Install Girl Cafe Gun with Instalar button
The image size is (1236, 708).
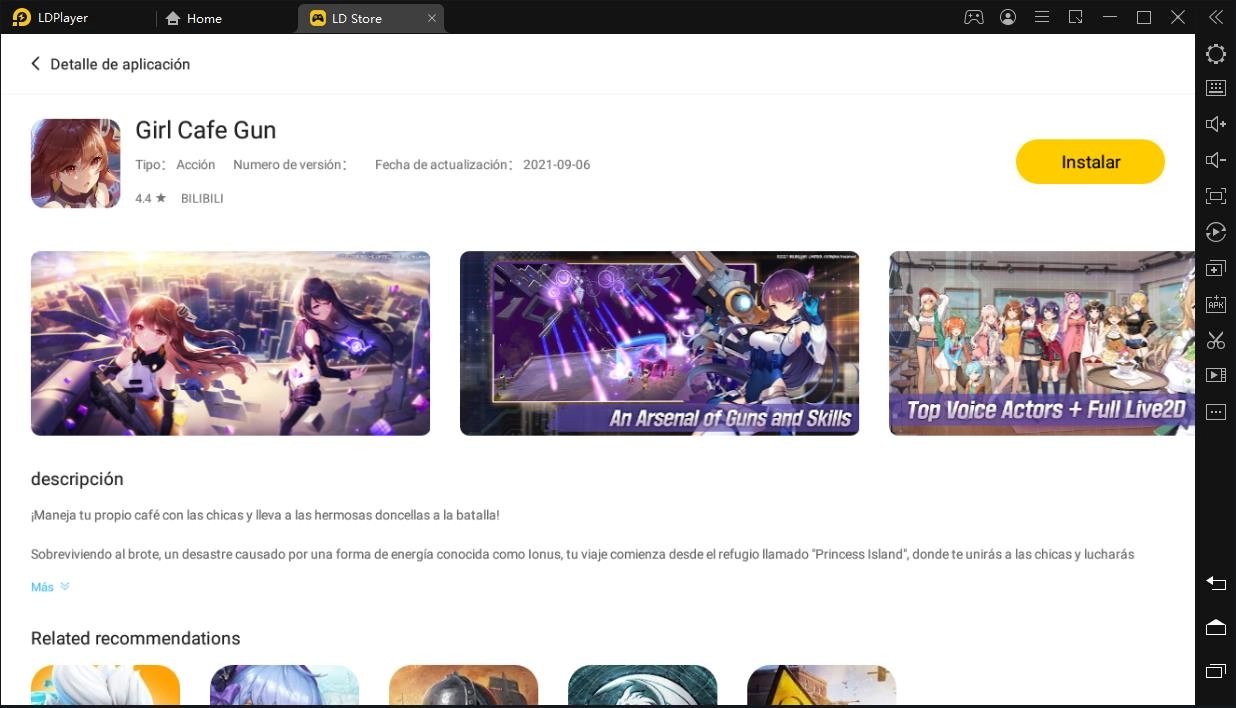click(x=1090, y=162)
